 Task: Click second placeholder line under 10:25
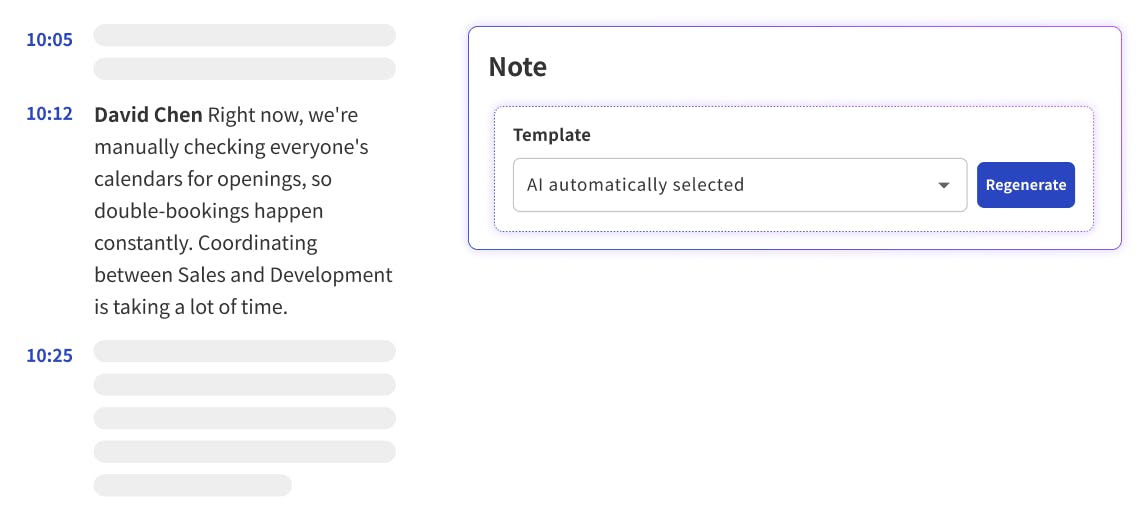(x=244, y=385)
